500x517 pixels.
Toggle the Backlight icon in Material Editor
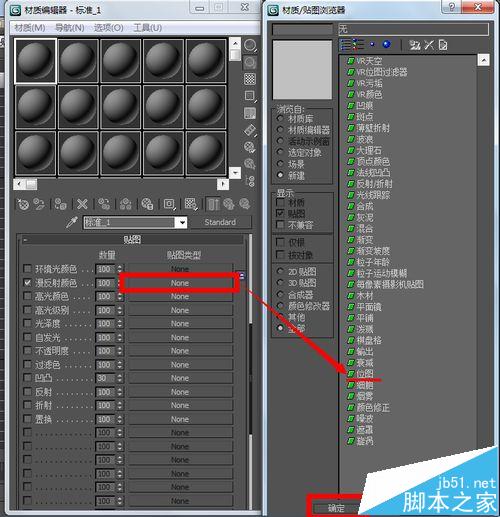tap(250, 62)
